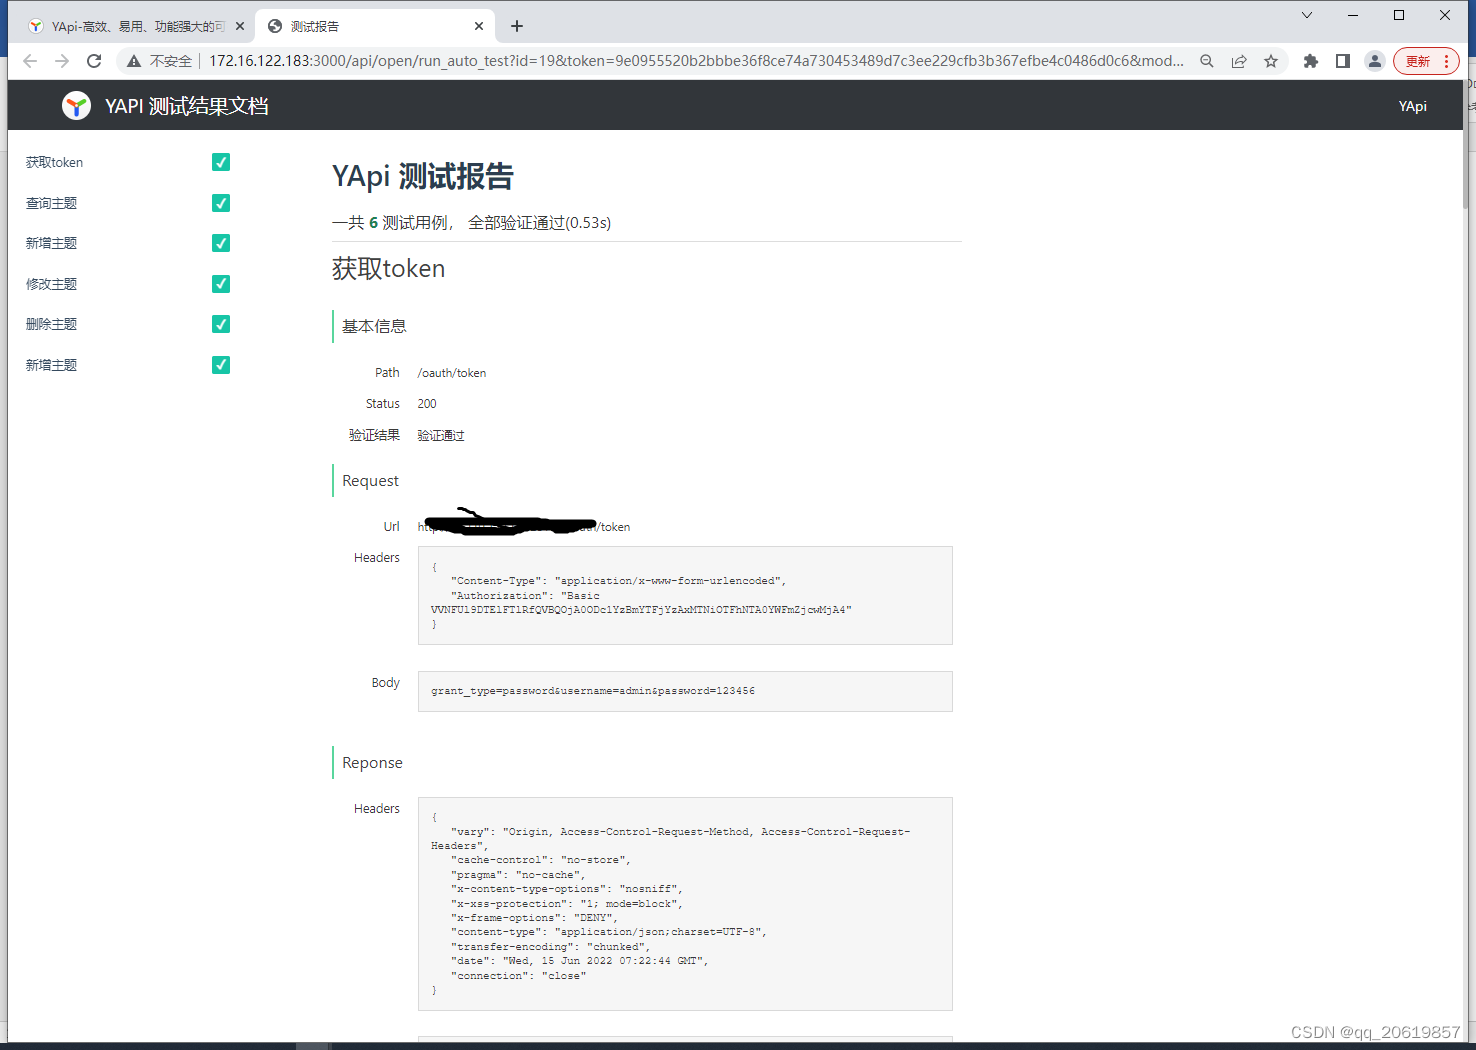
Task: Click the checkmark next to 查询主题
Action: 221,203
